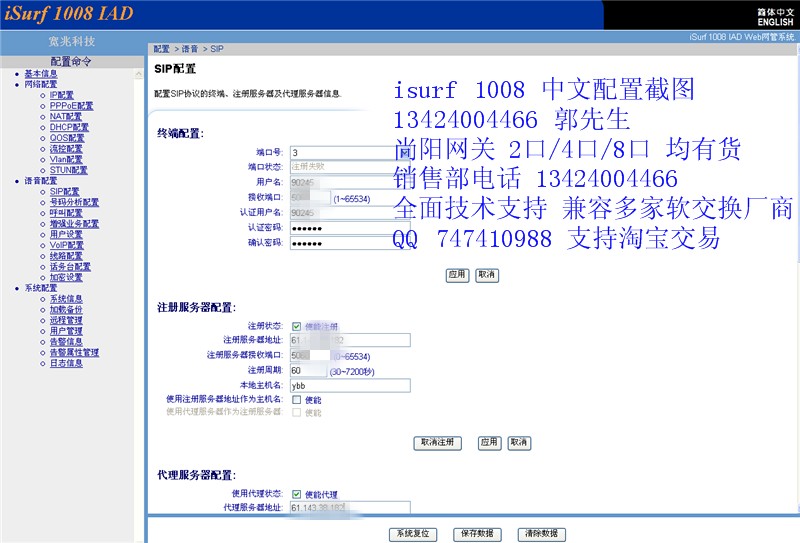The height and width of the screenshot is (543, 800).
Task: Open 号码分析配置 link
Action: coord(74,202)
